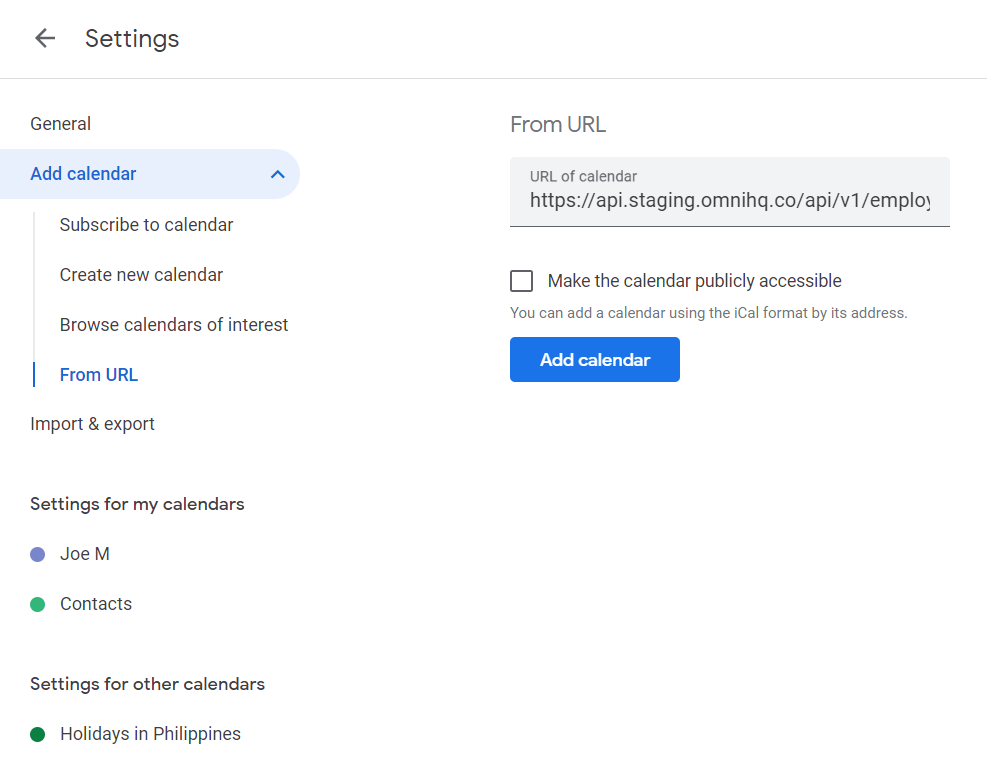The width and height of the screenshot is (987, 772).
Task: Click Holidays in Philippines color dot
Action: (38, 734)
